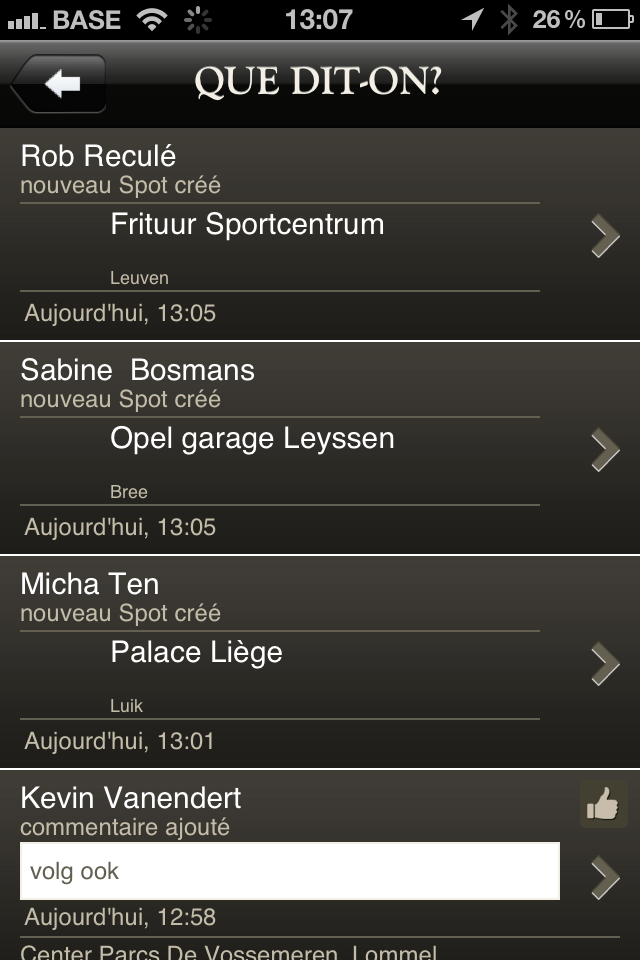
Task: Open Palace Liège chevron arrow
Action: [605, 664]
